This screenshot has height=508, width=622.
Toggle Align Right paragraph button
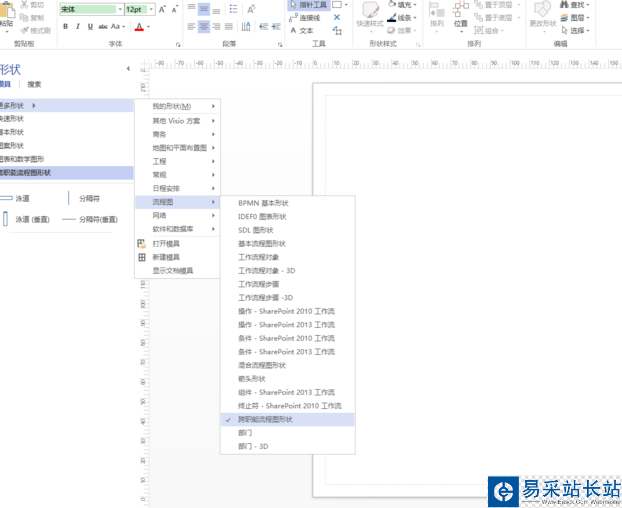(x=216, y=27)
